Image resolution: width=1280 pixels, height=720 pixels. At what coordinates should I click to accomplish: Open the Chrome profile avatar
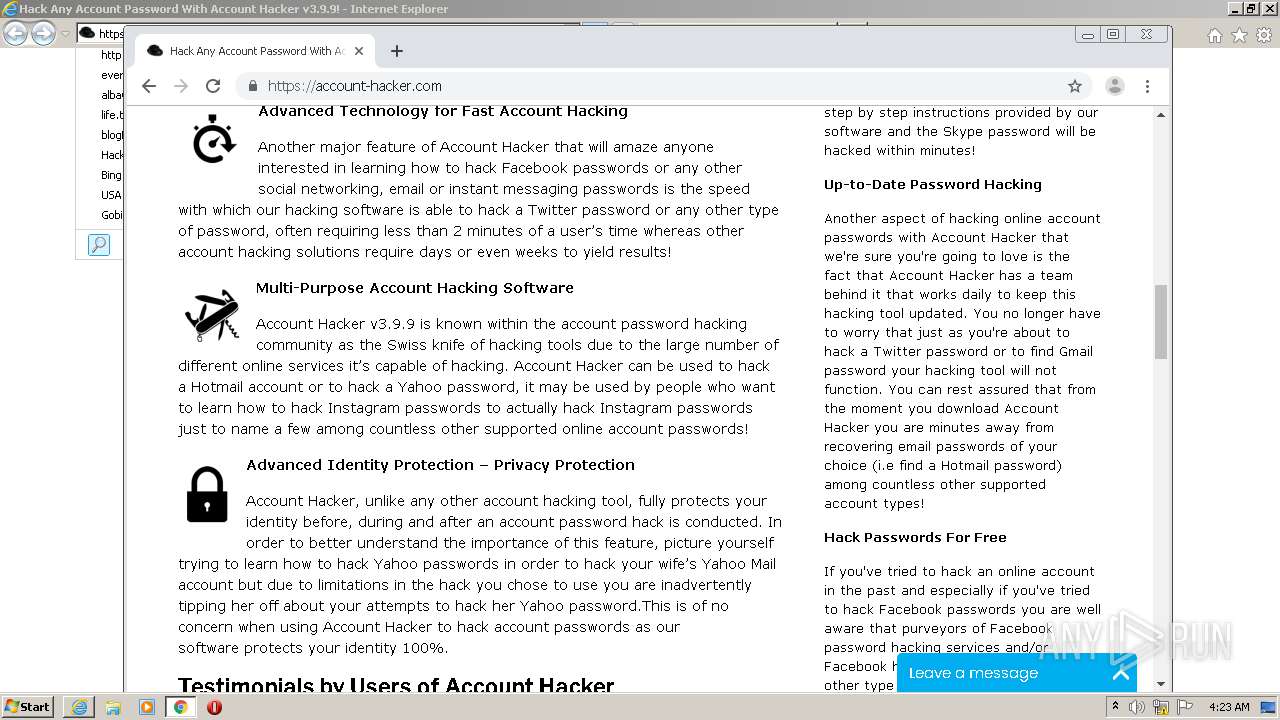click(1115, 86)
